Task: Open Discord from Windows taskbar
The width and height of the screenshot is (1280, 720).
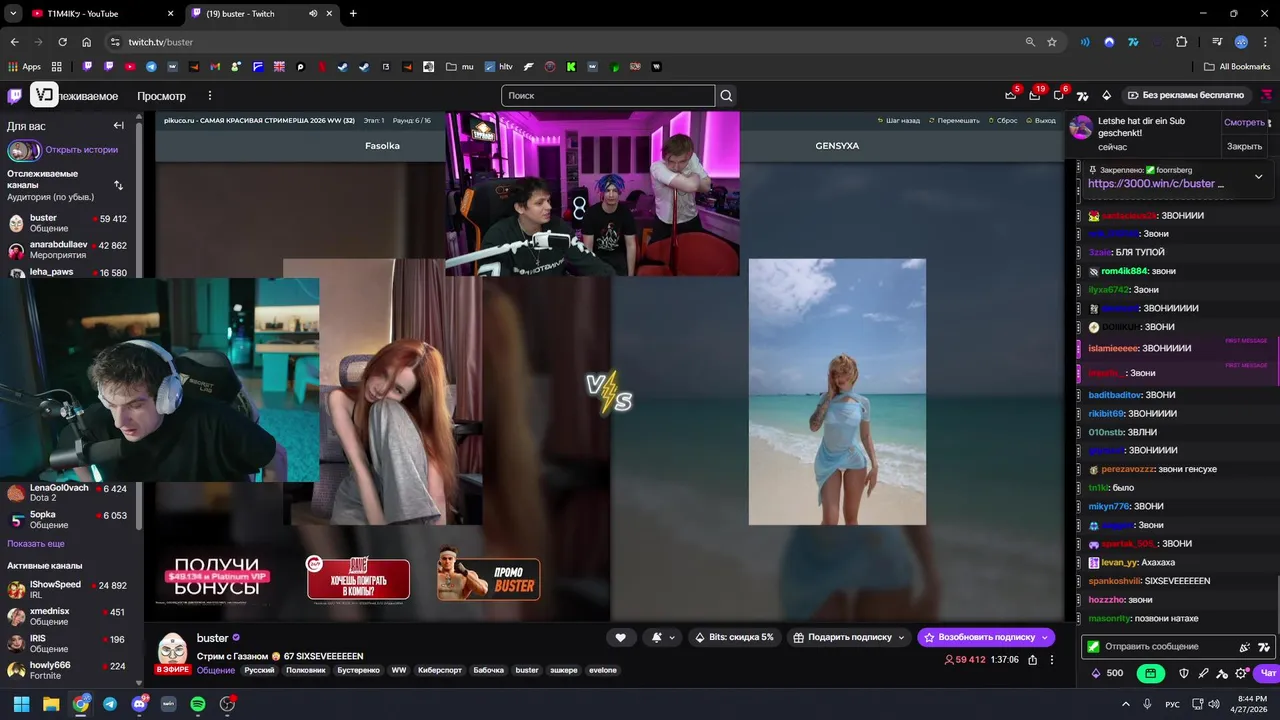Action: tap(139, 704)
